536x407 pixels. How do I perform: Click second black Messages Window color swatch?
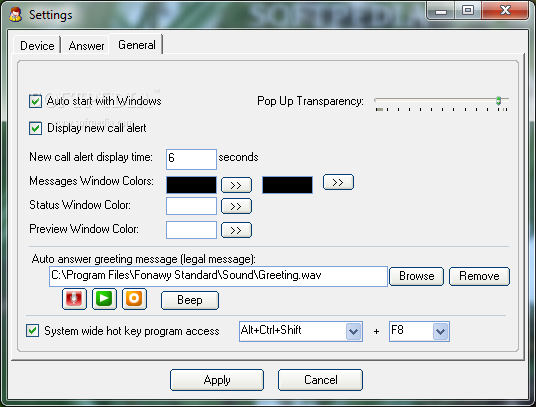pos(287,185)
